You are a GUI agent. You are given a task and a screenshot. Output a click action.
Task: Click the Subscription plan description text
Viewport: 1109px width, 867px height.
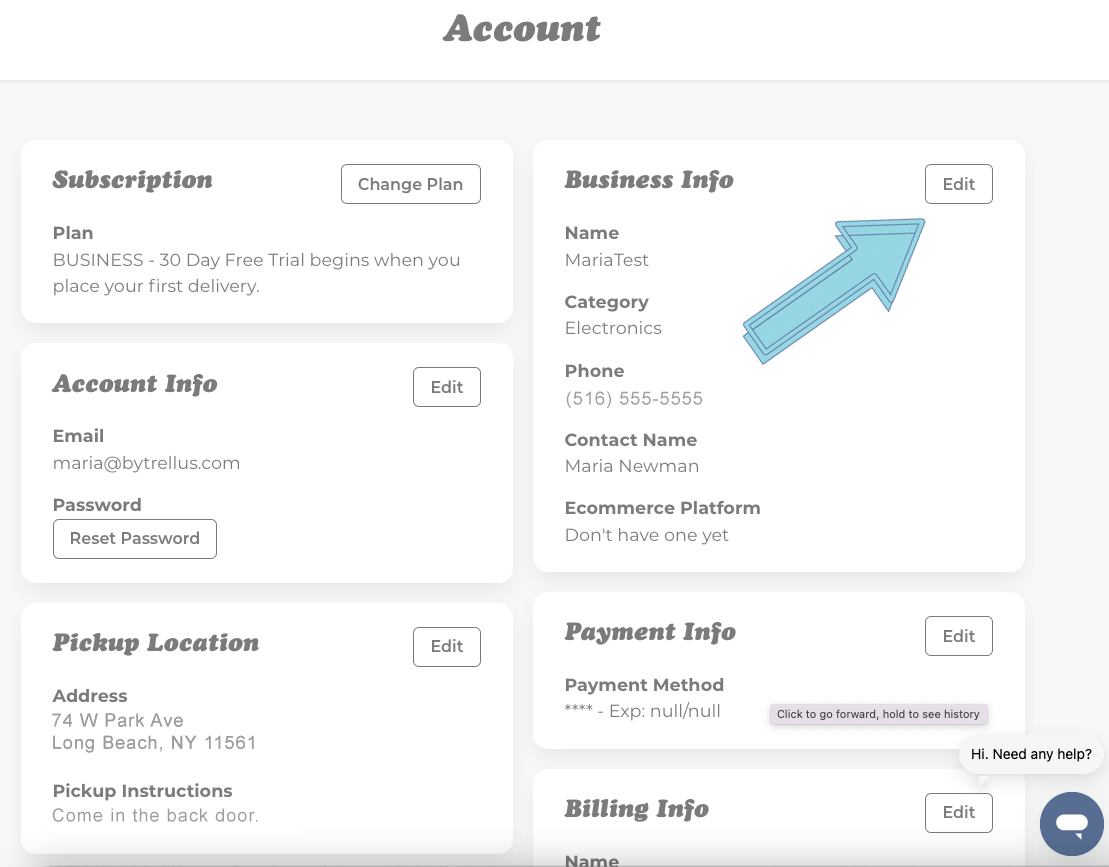[x=256, y=273]
